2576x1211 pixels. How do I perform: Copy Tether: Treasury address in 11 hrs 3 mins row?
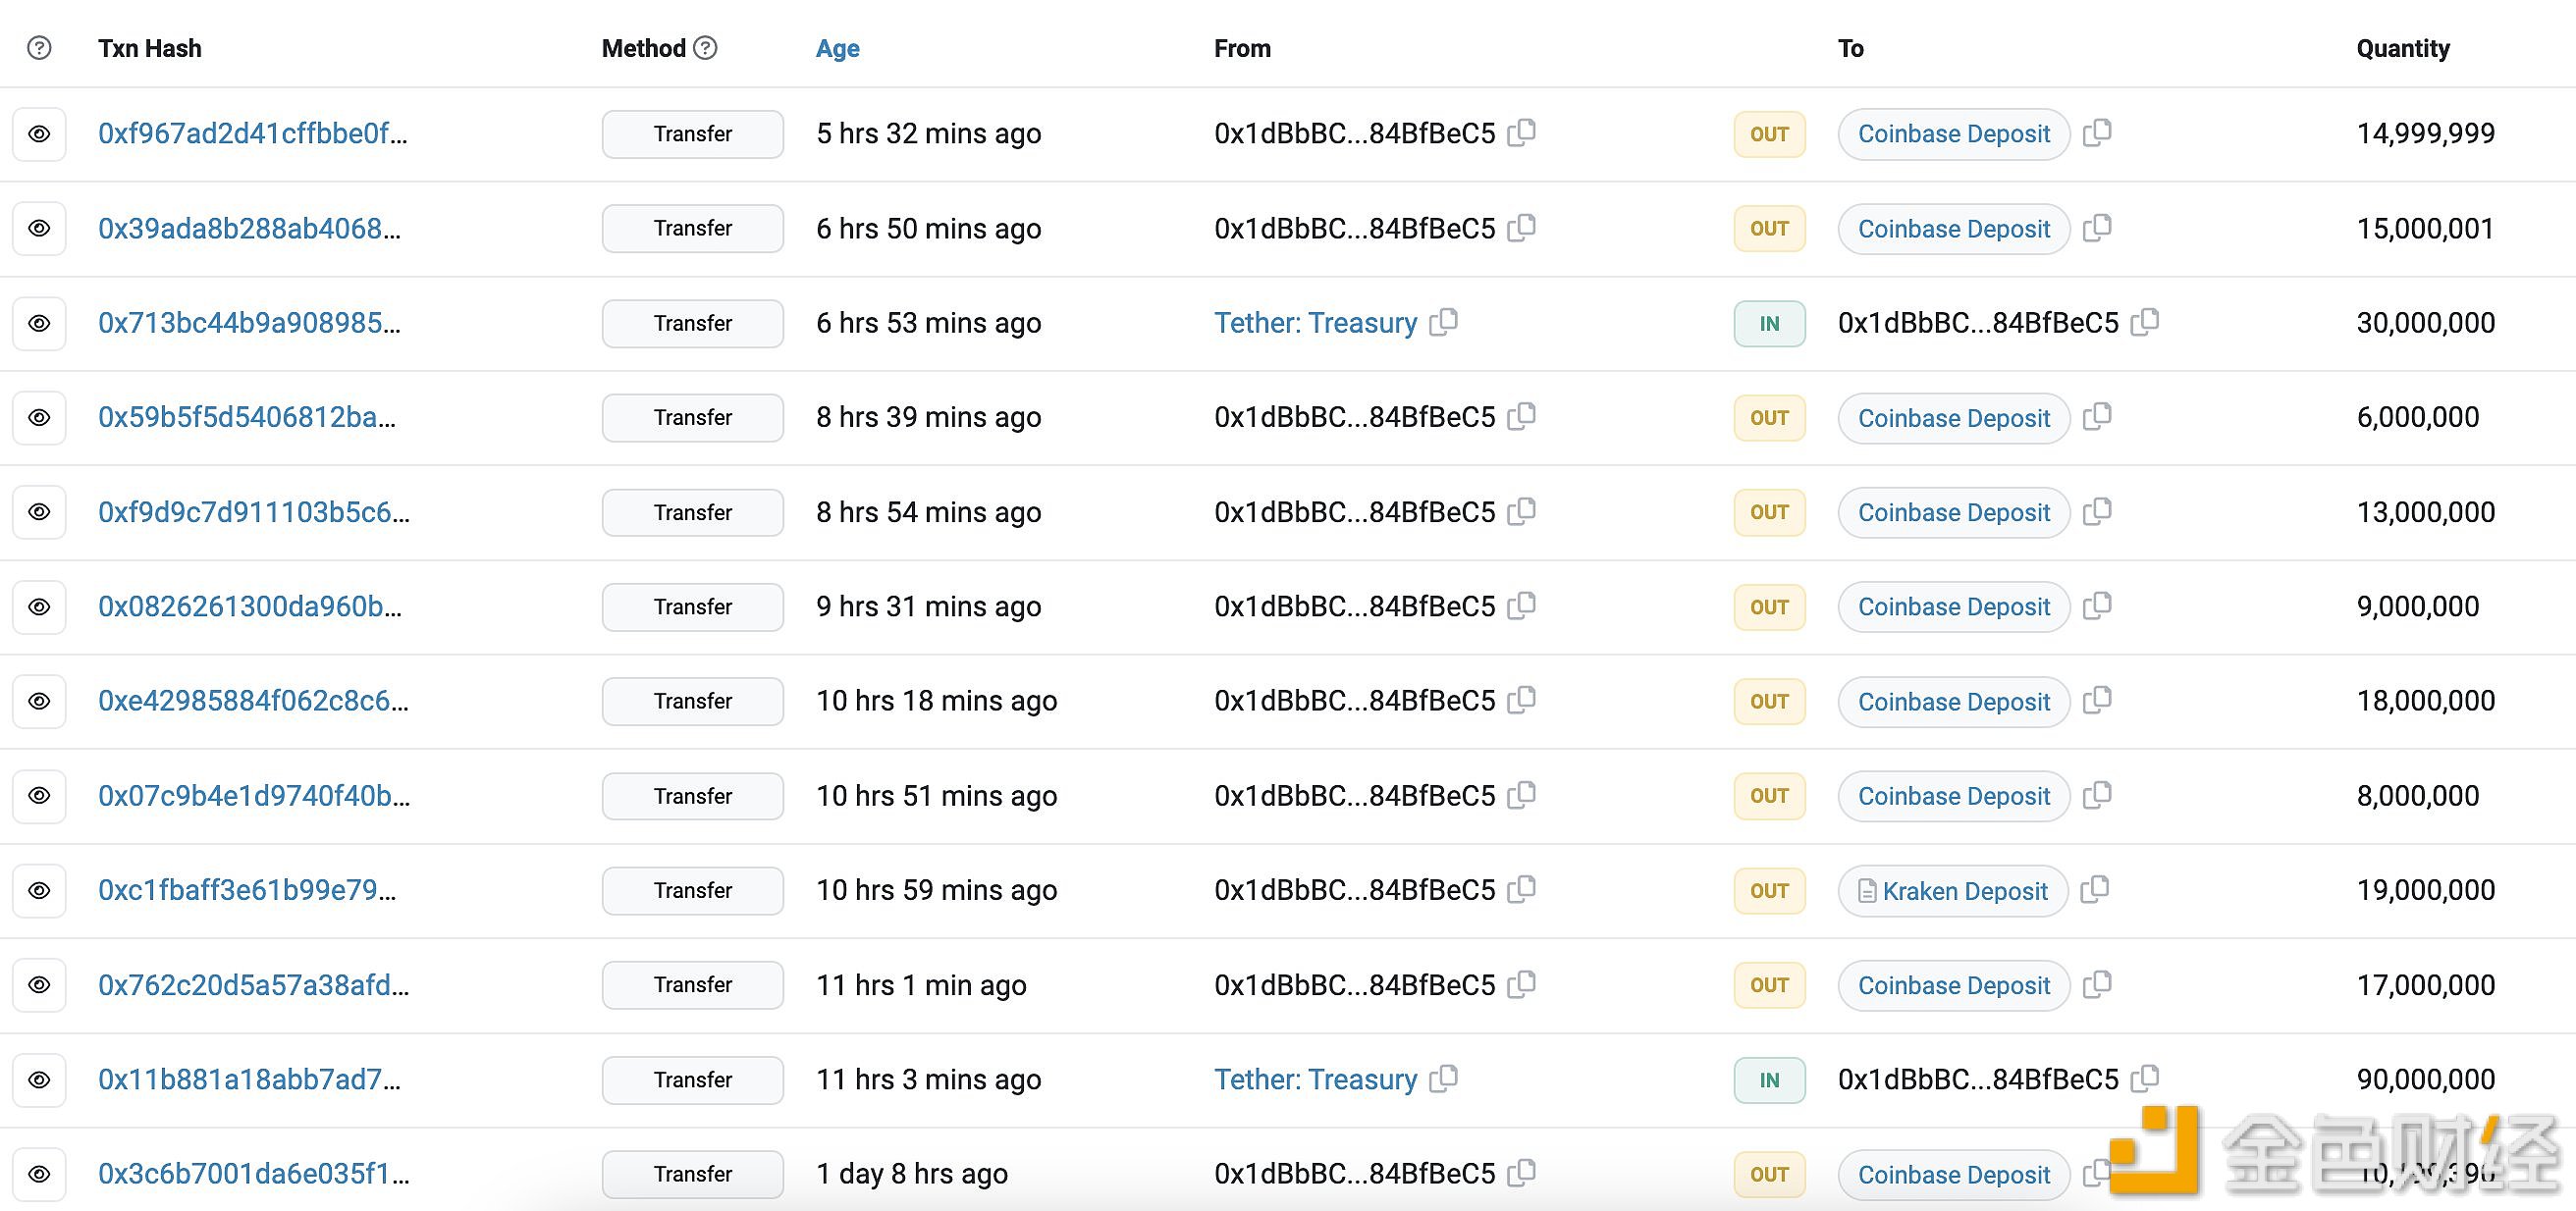[1444, 1078]
